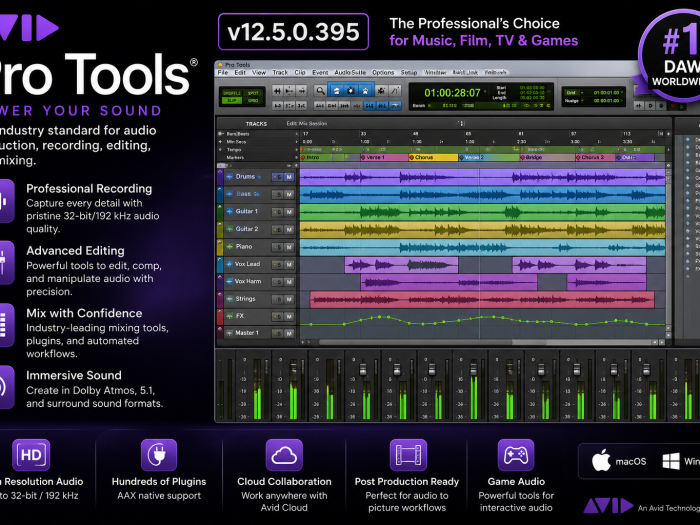
Task: Select the Trim tool in toolbar
Action: (x=336, y=91)
